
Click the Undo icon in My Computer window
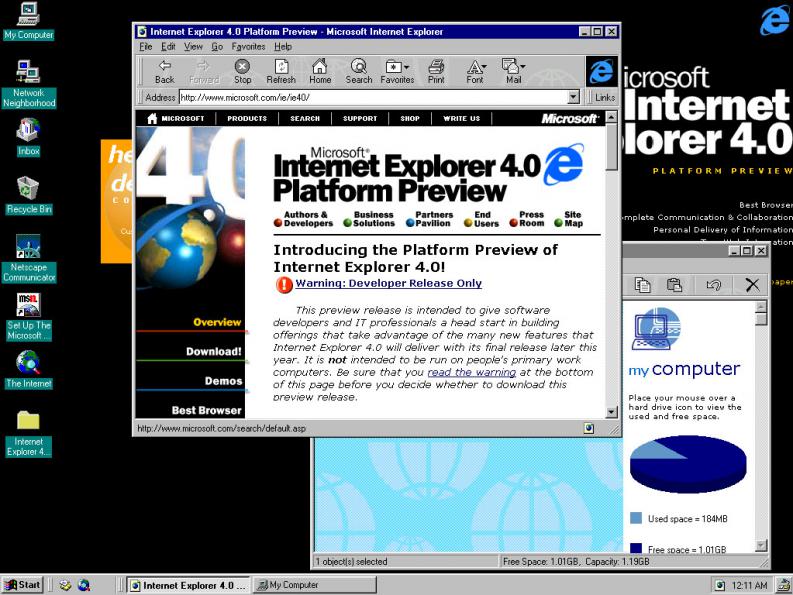click(x=714, y=285)
